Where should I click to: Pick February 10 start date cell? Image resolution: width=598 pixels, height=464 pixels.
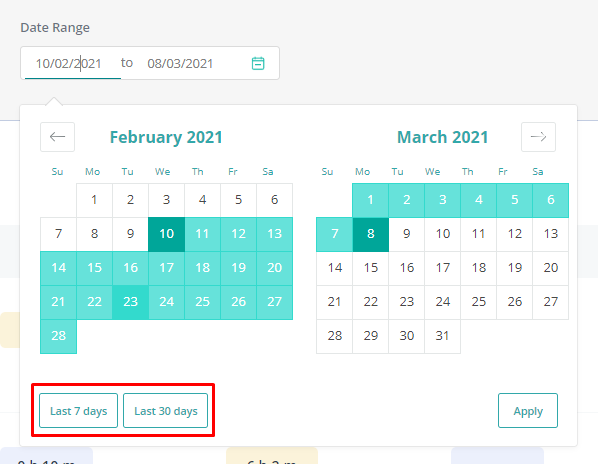[166, 234]
